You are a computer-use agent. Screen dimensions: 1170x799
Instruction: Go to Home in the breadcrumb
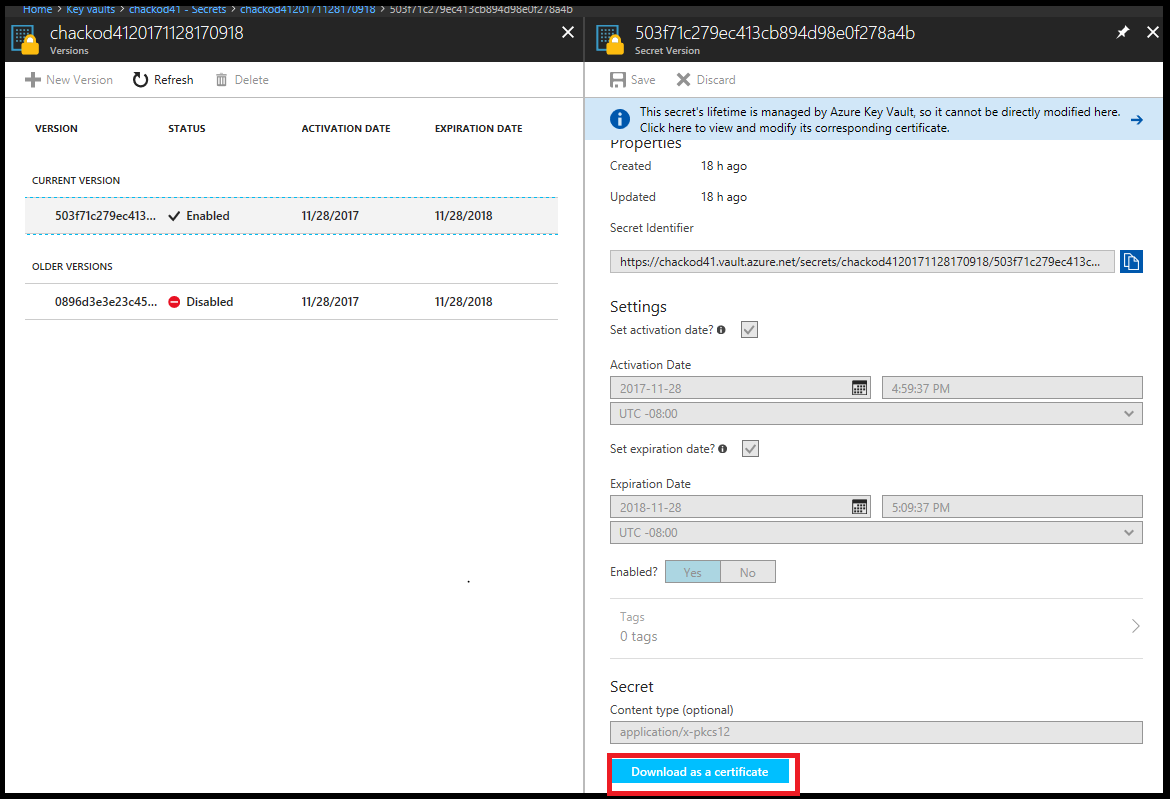(37, 9)
